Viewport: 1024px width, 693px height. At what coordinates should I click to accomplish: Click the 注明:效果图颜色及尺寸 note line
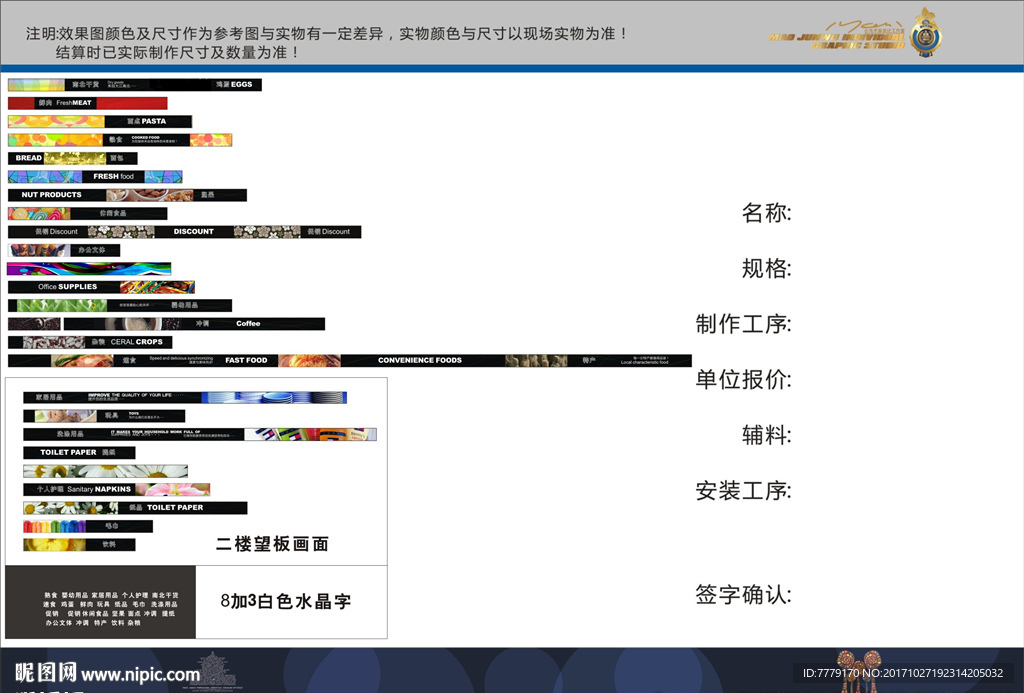click(x=327, y=33)
